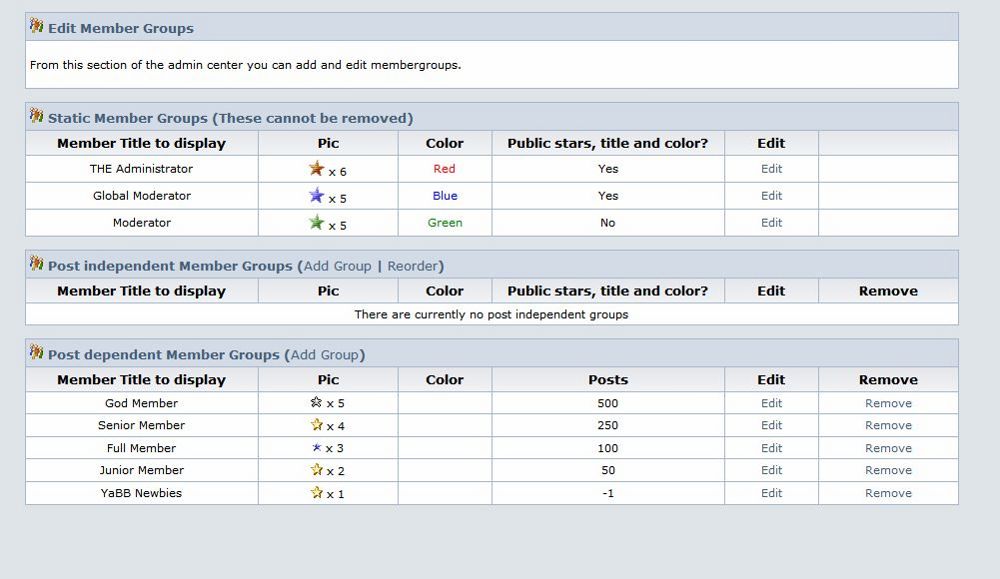Click the green star in Moderator row
Image resolution: width=1000 pixels, height=579 pixels.
[x=317, y=222]
